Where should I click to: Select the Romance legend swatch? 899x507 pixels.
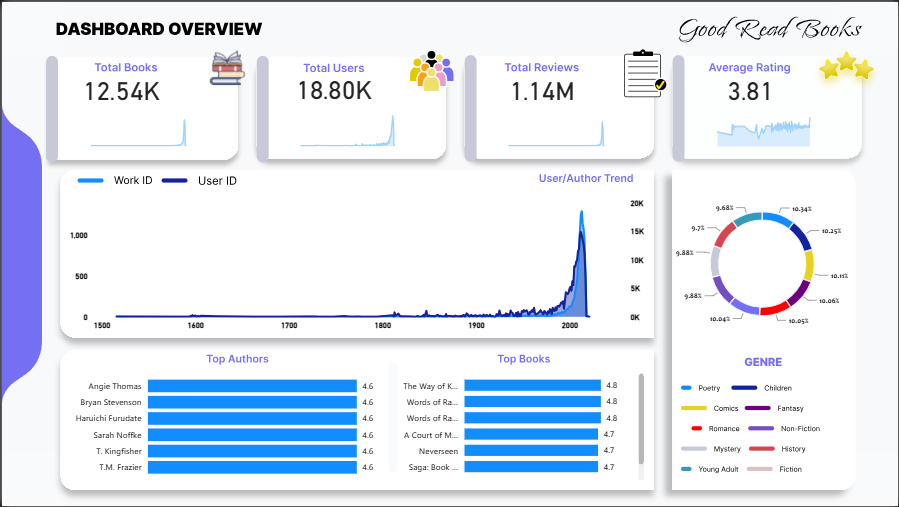[697, 428]
